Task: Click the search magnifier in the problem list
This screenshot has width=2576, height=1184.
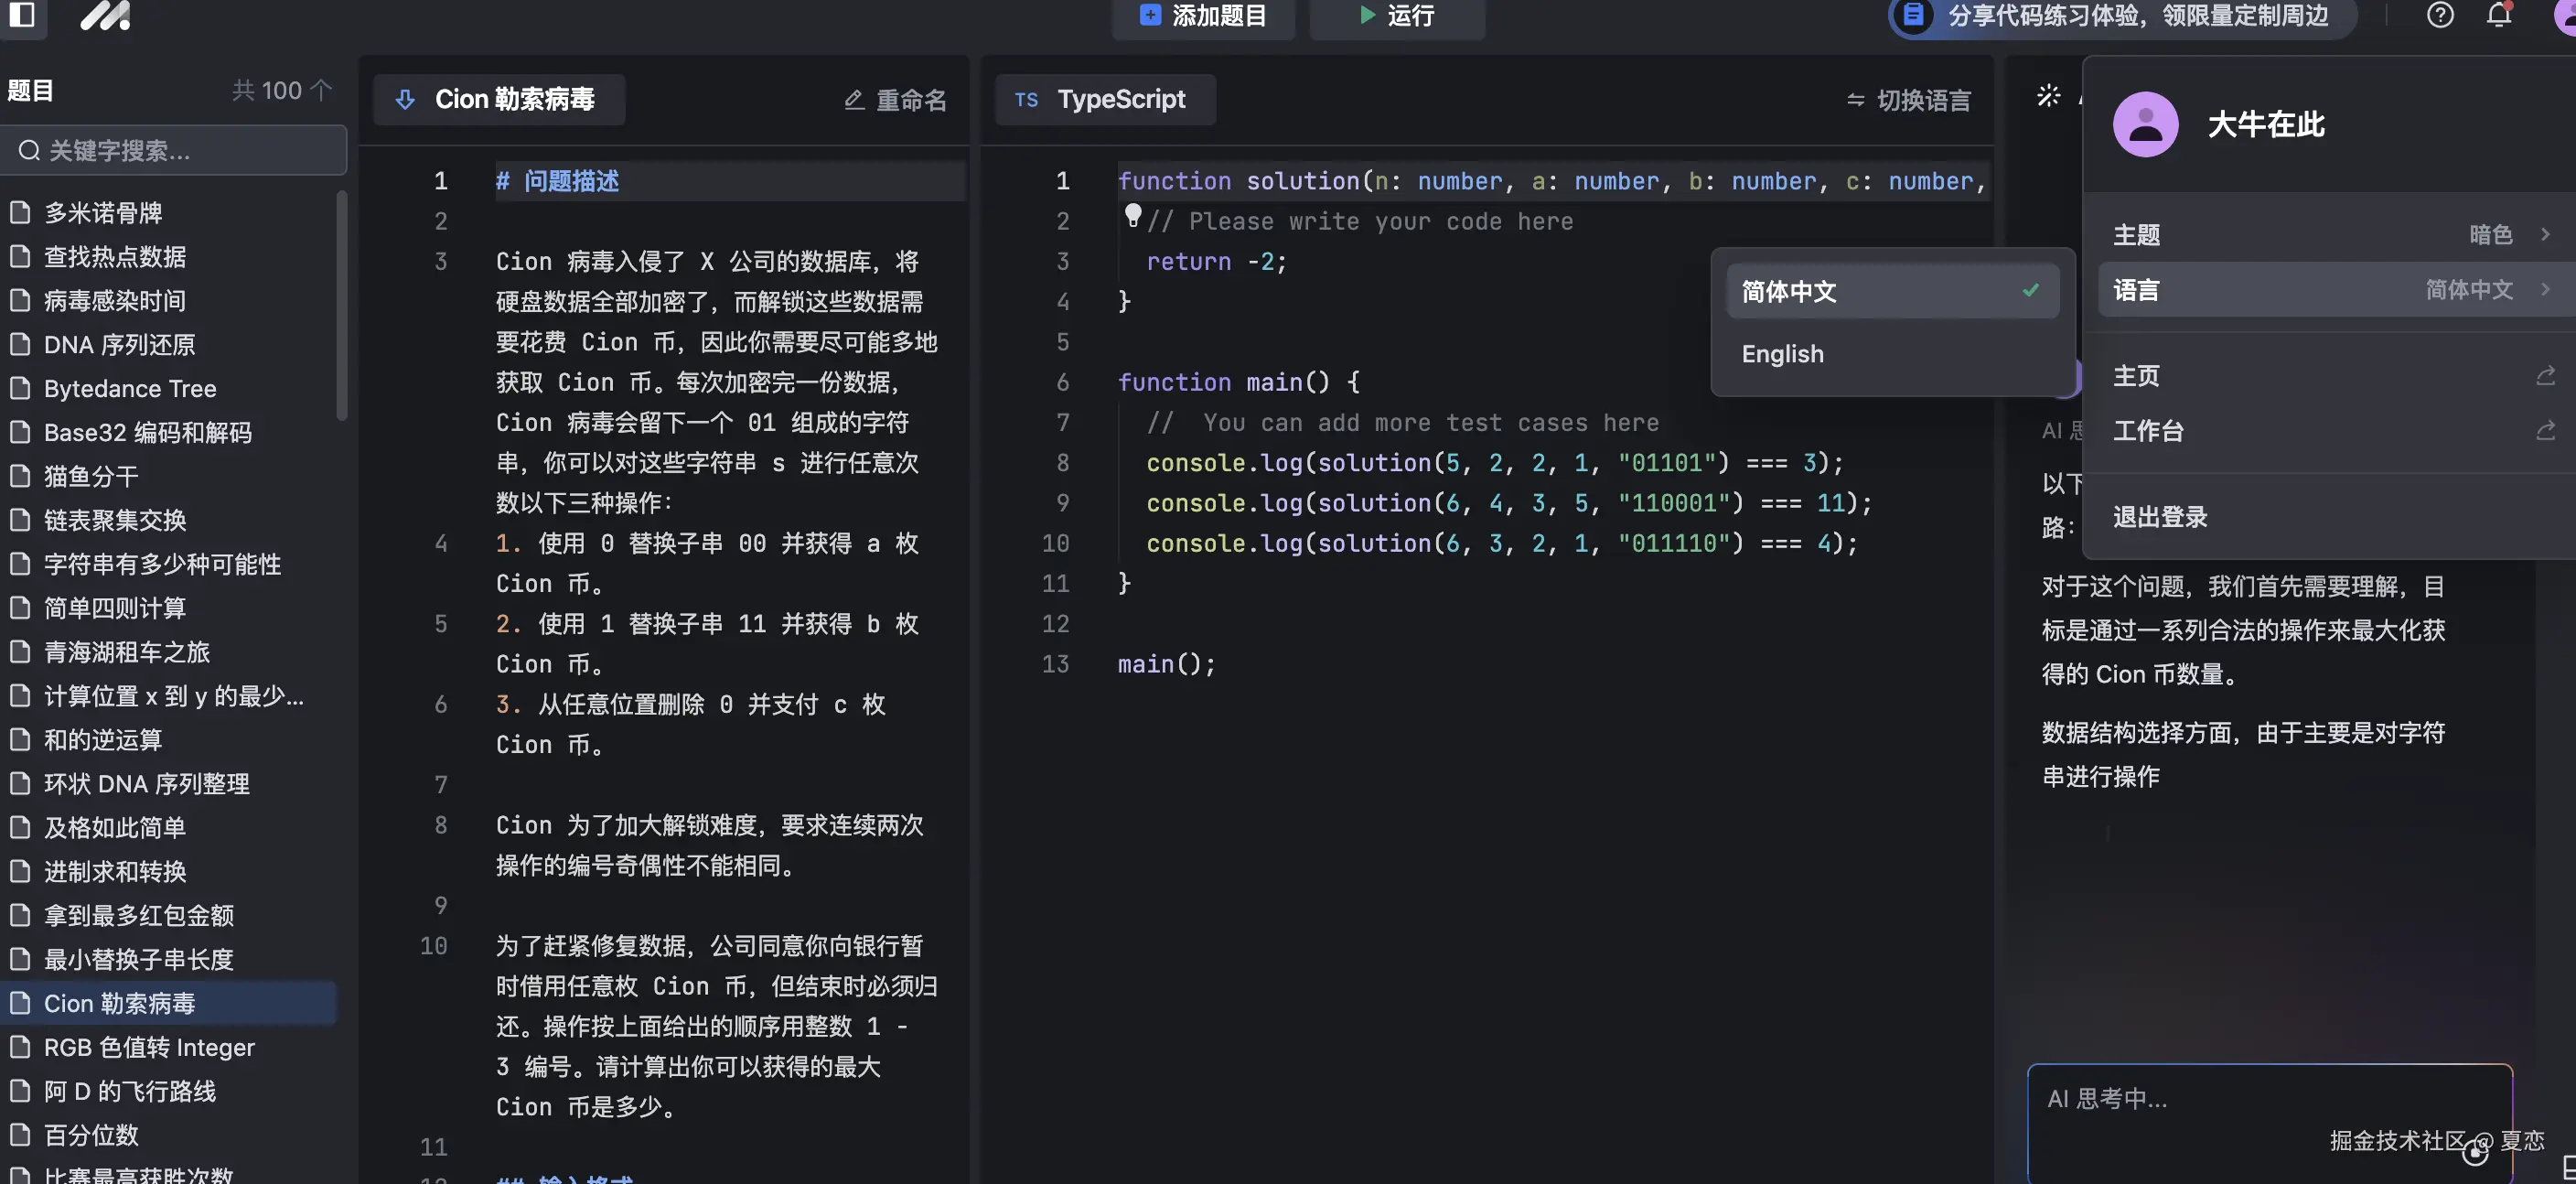Action: click(x=29, y=150)
